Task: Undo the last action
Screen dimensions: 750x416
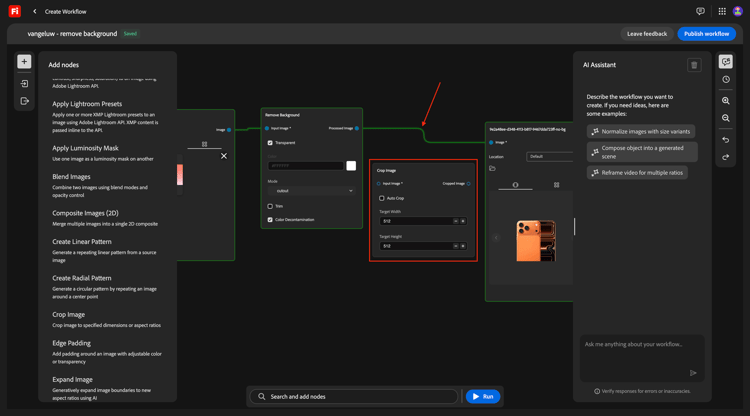Action: 726,140
